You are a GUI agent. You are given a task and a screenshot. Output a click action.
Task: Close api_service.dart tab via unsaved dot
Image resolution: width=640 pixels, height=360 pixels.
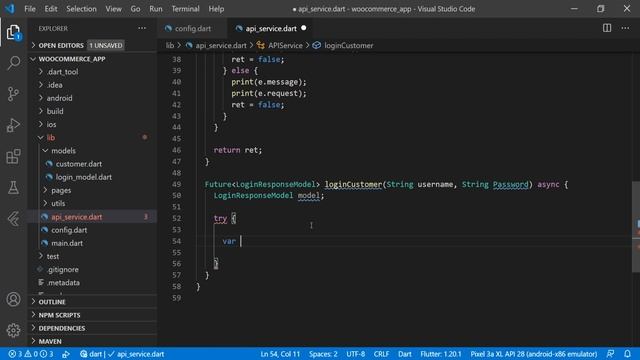coord(304,28)
